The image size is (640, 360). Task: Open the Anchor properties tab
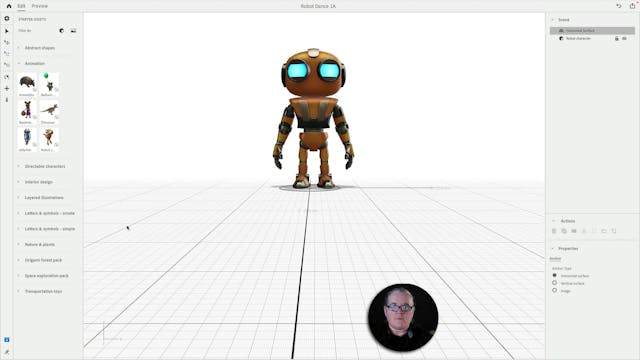(555, 258)
